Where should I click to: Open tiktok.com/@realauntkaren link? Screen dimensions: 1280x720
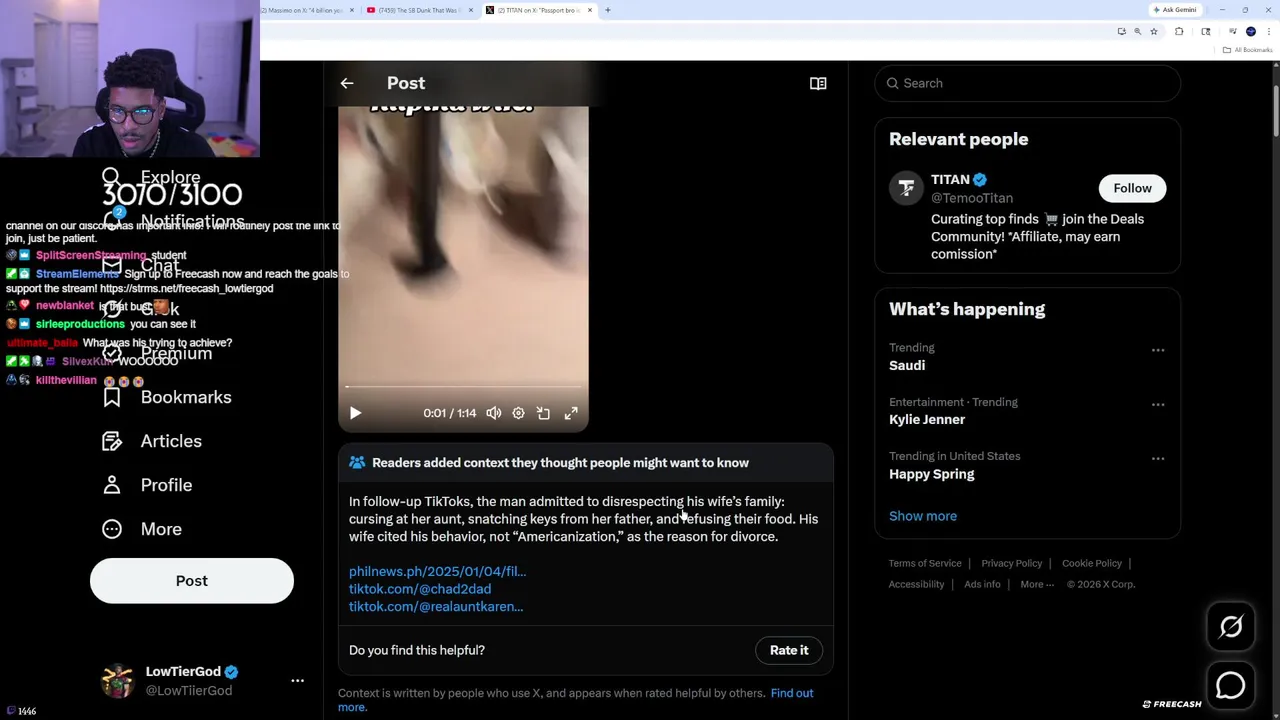click(436, 606)
